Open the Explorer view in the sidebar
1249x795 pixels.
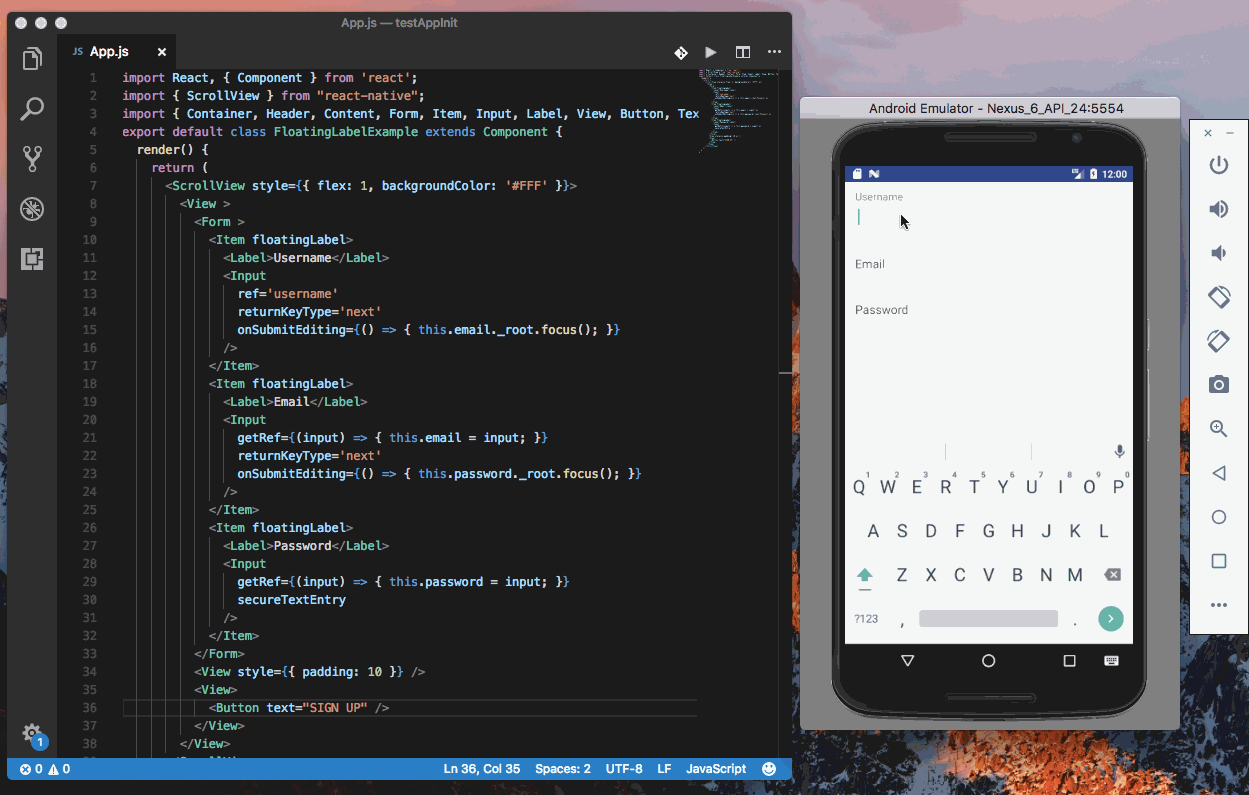(x=32, y=58)
